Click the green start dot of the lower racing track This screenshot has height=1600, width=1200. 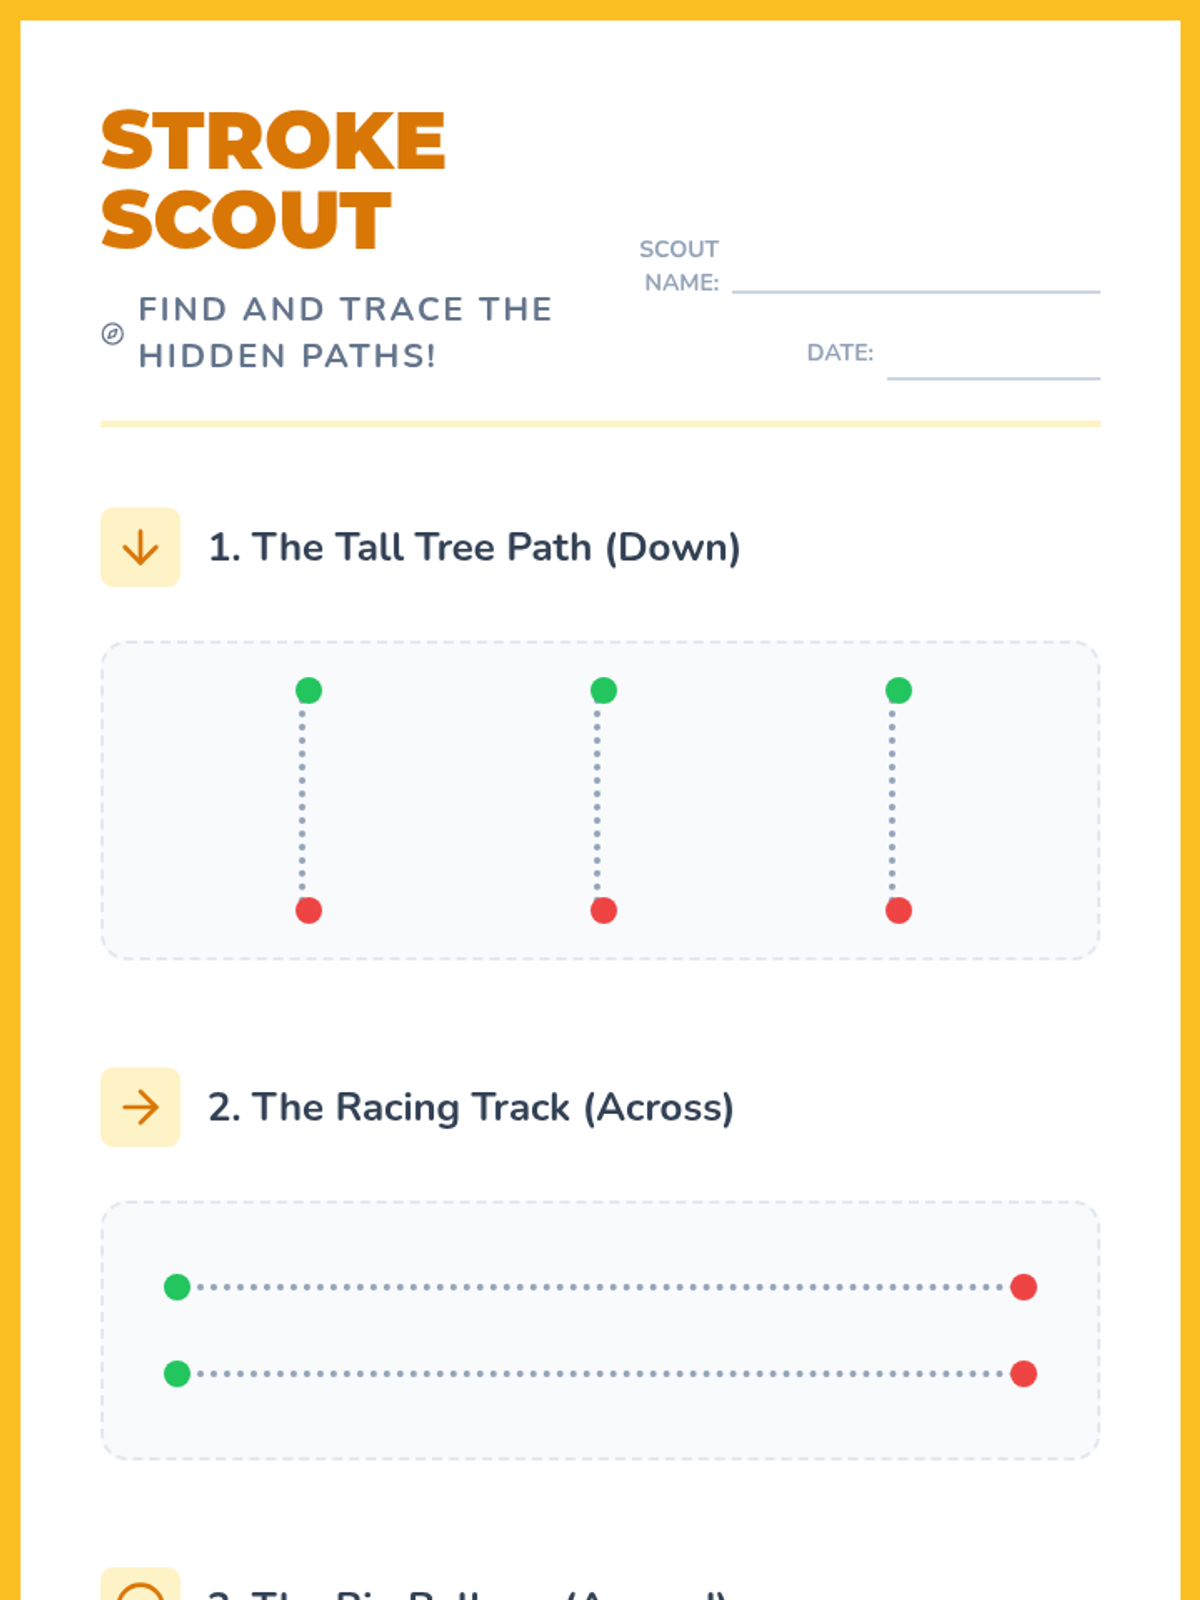pos(177,1374)
